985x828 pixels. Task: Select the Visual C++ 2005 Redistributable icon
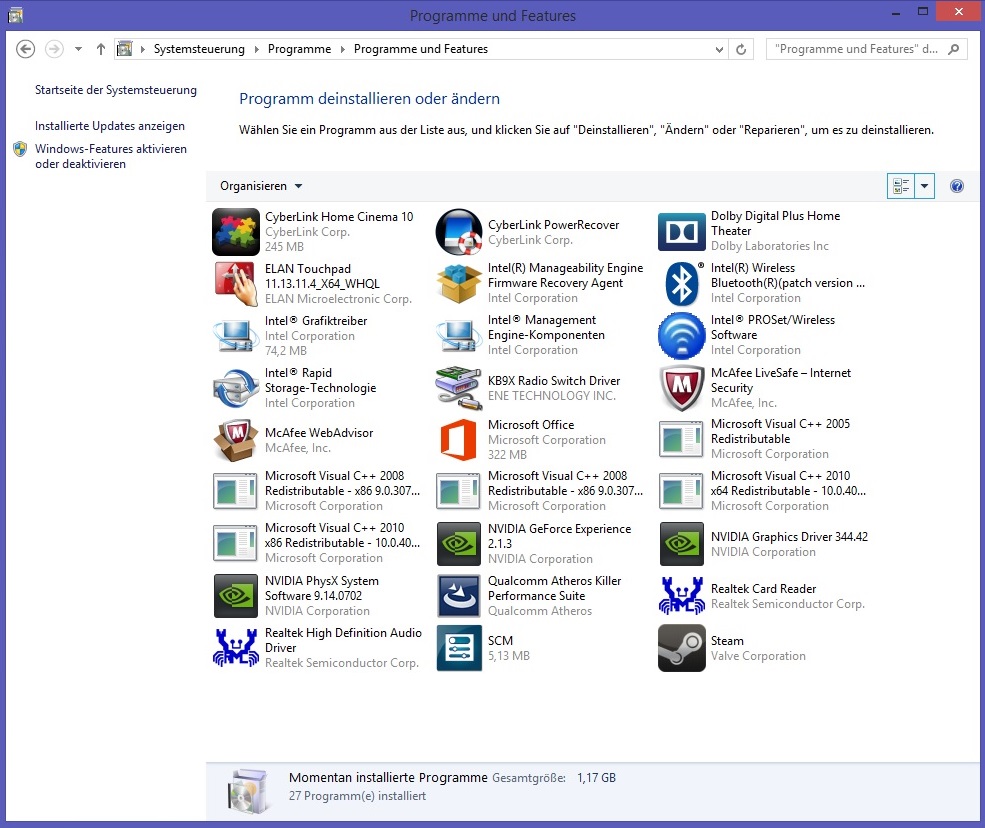[682, 439]
